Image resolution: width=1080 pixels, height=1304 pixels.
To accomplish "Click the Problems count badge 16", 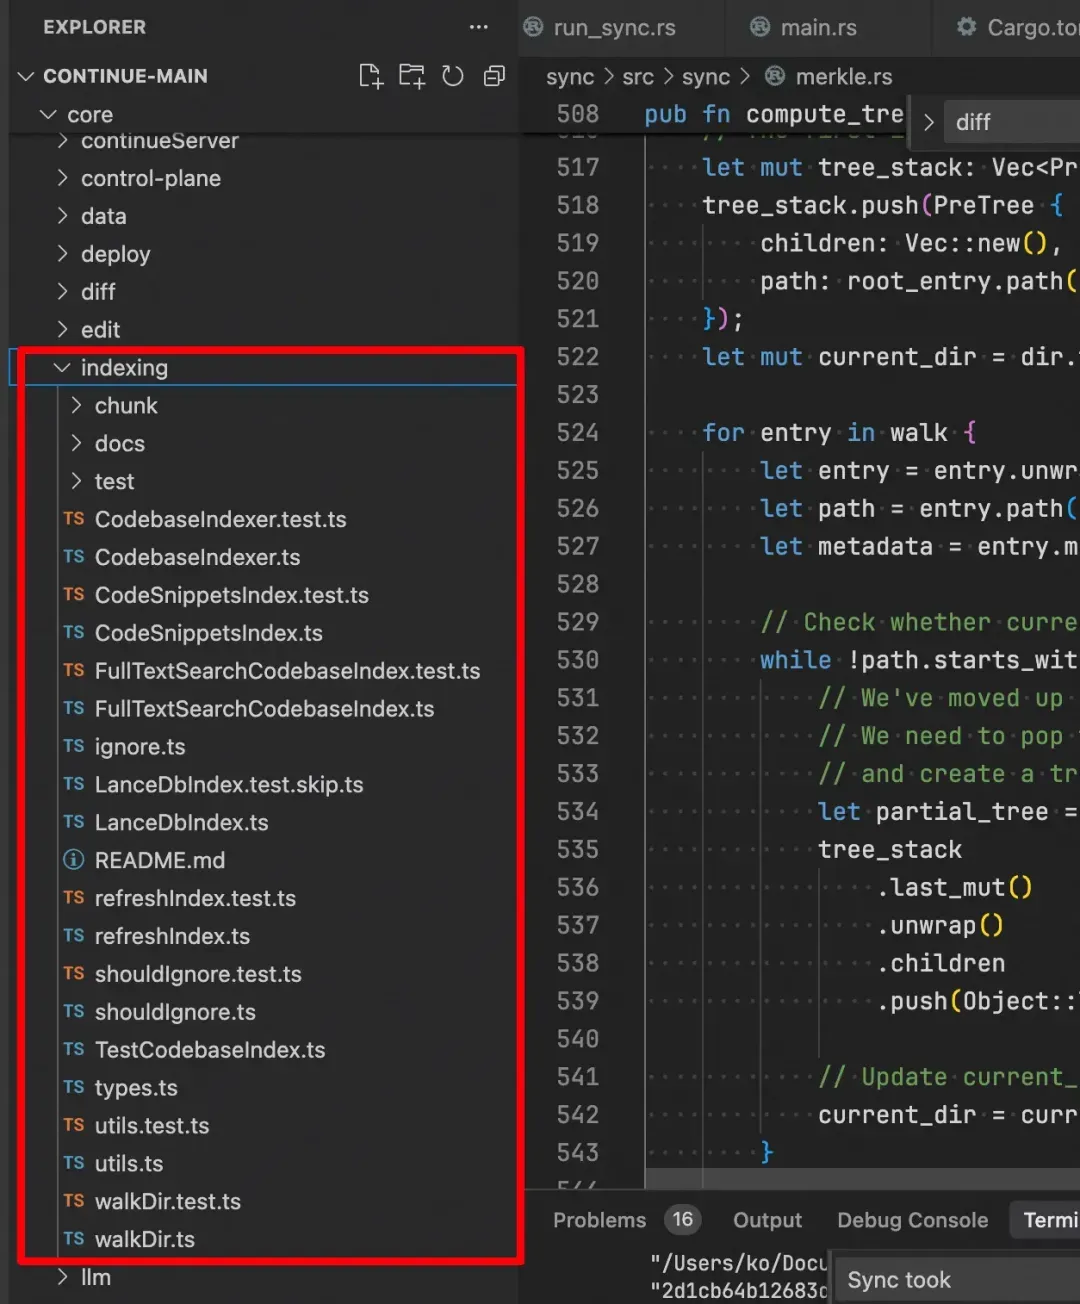I will pos(683,1219).
